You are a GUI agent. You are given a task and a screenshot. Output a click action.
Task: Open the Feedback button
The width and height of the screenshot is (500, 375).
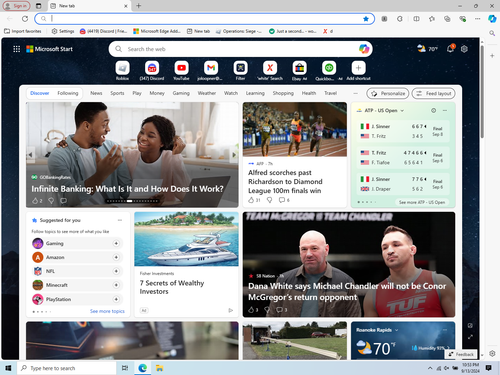coord(461,354)
